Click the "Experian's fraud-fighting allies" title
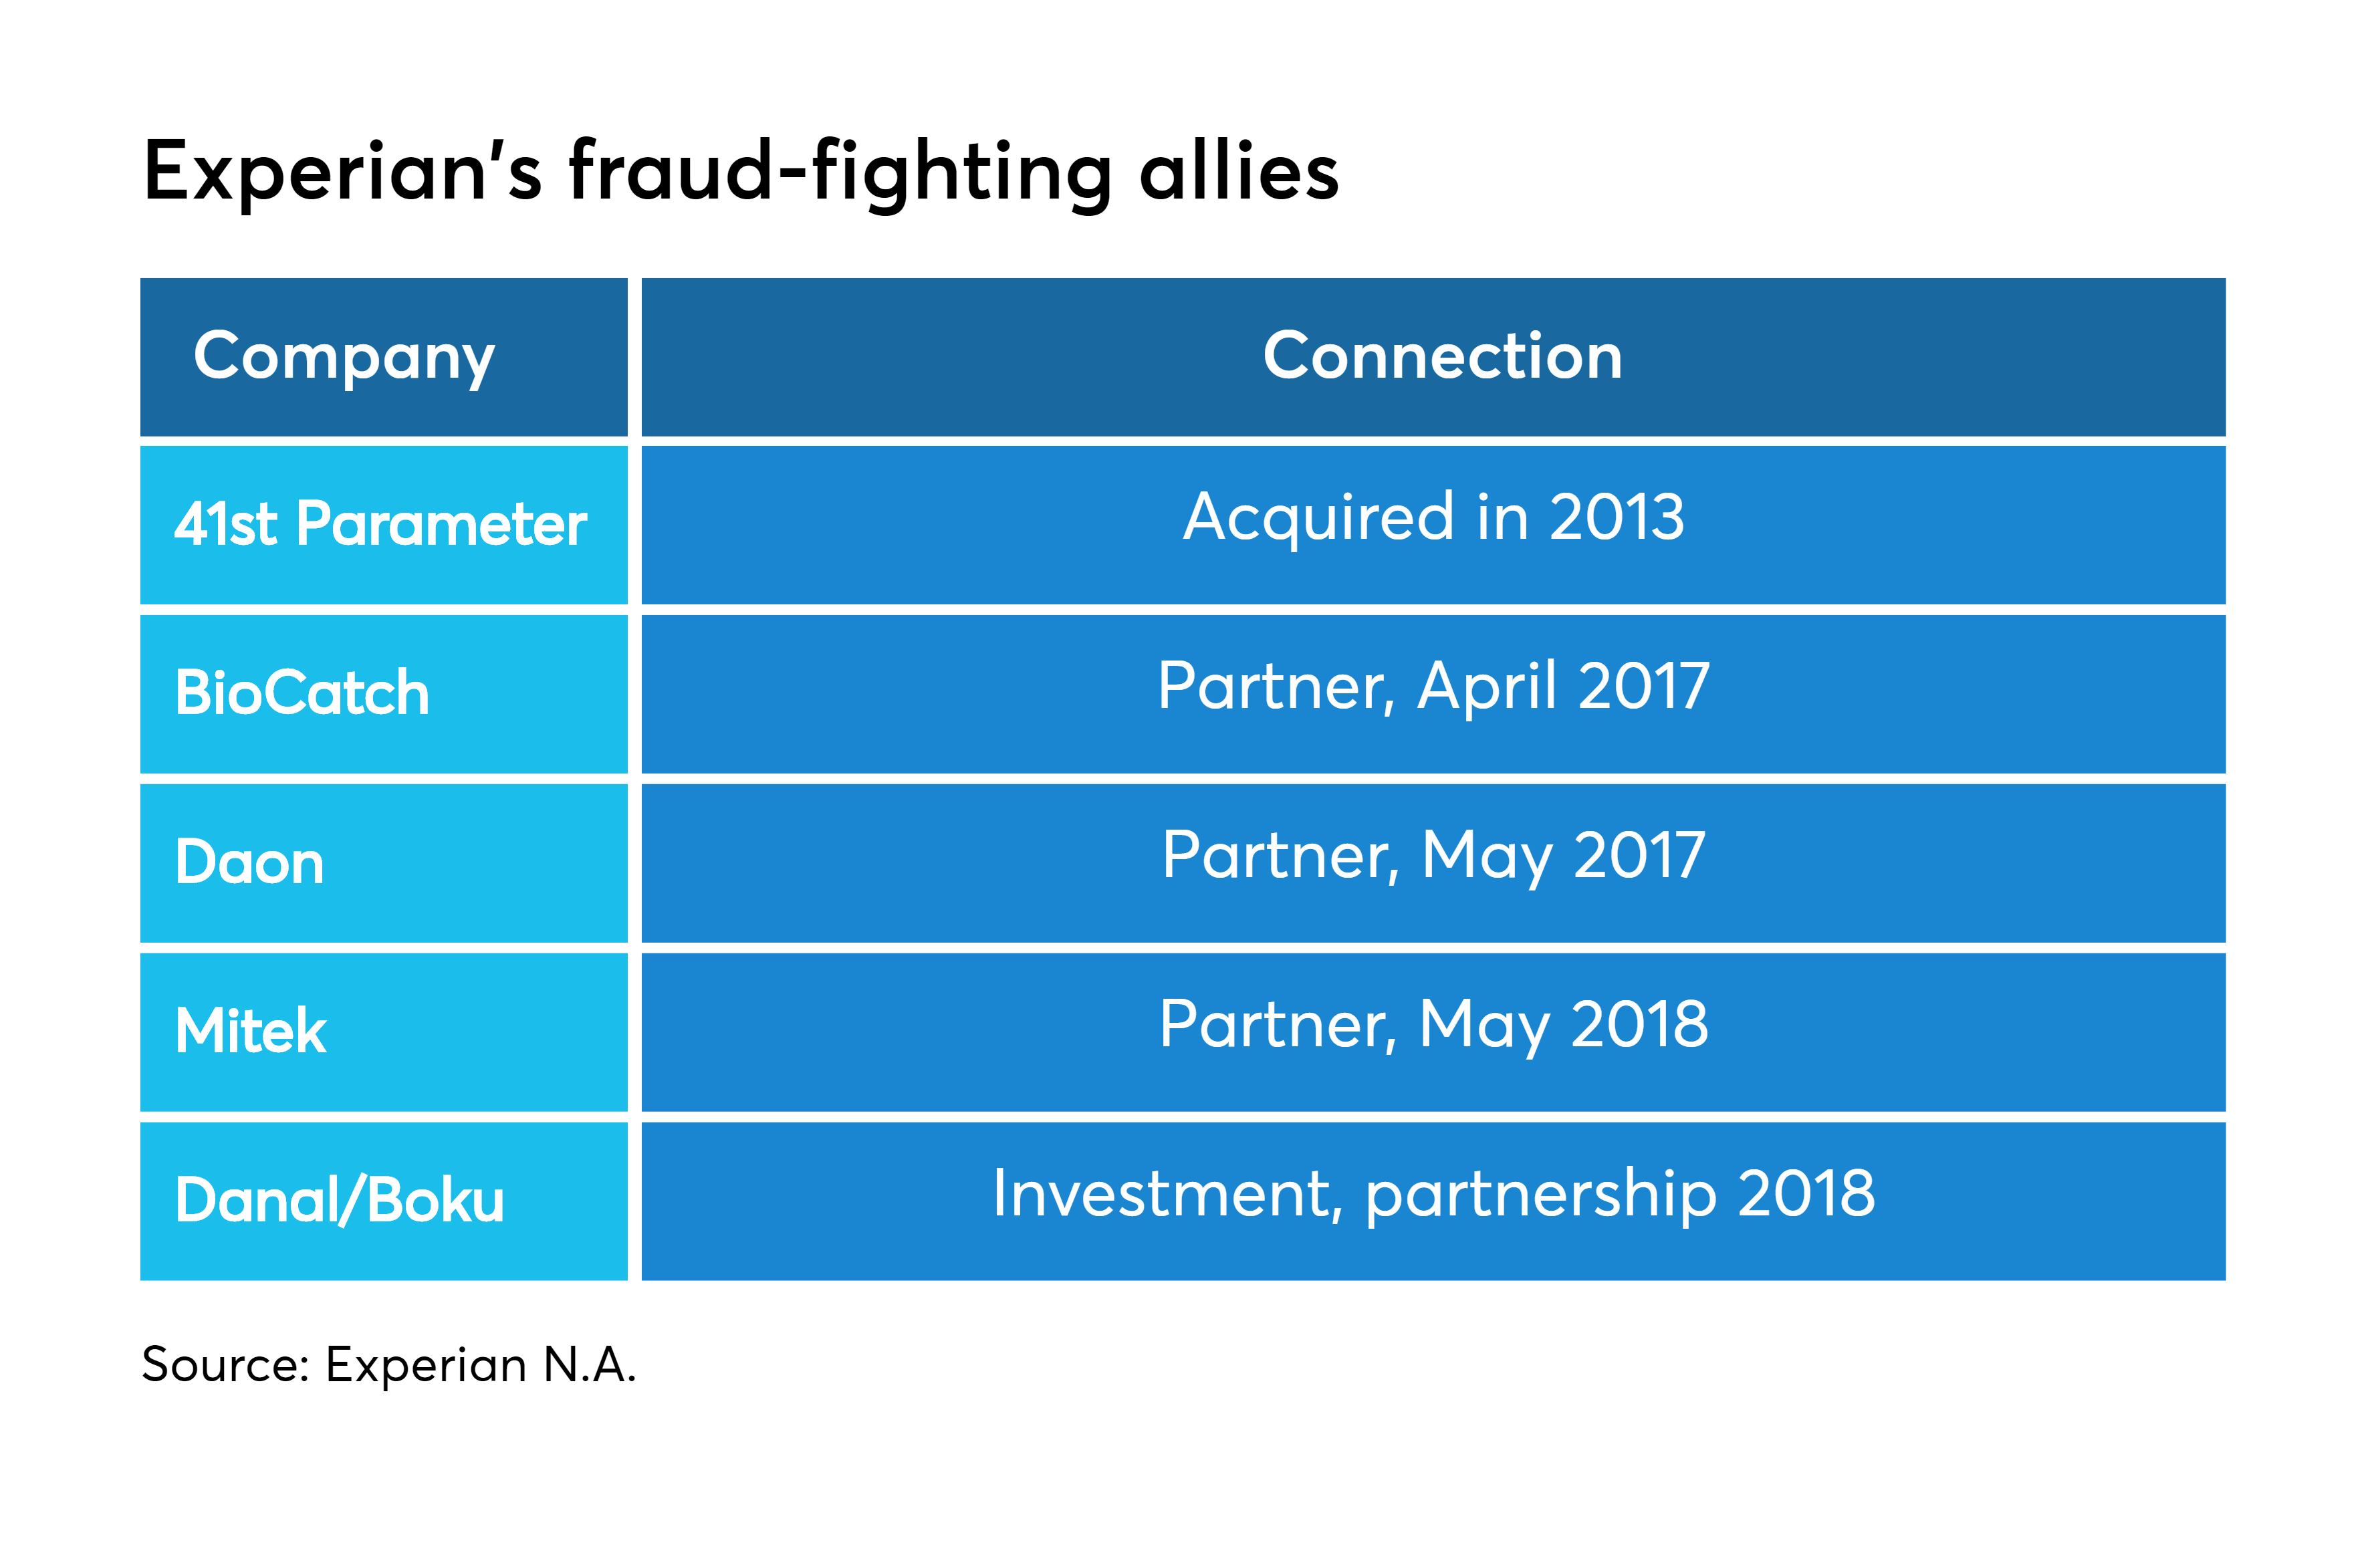Screen dimensions: 2380x1551 [741, 173]
